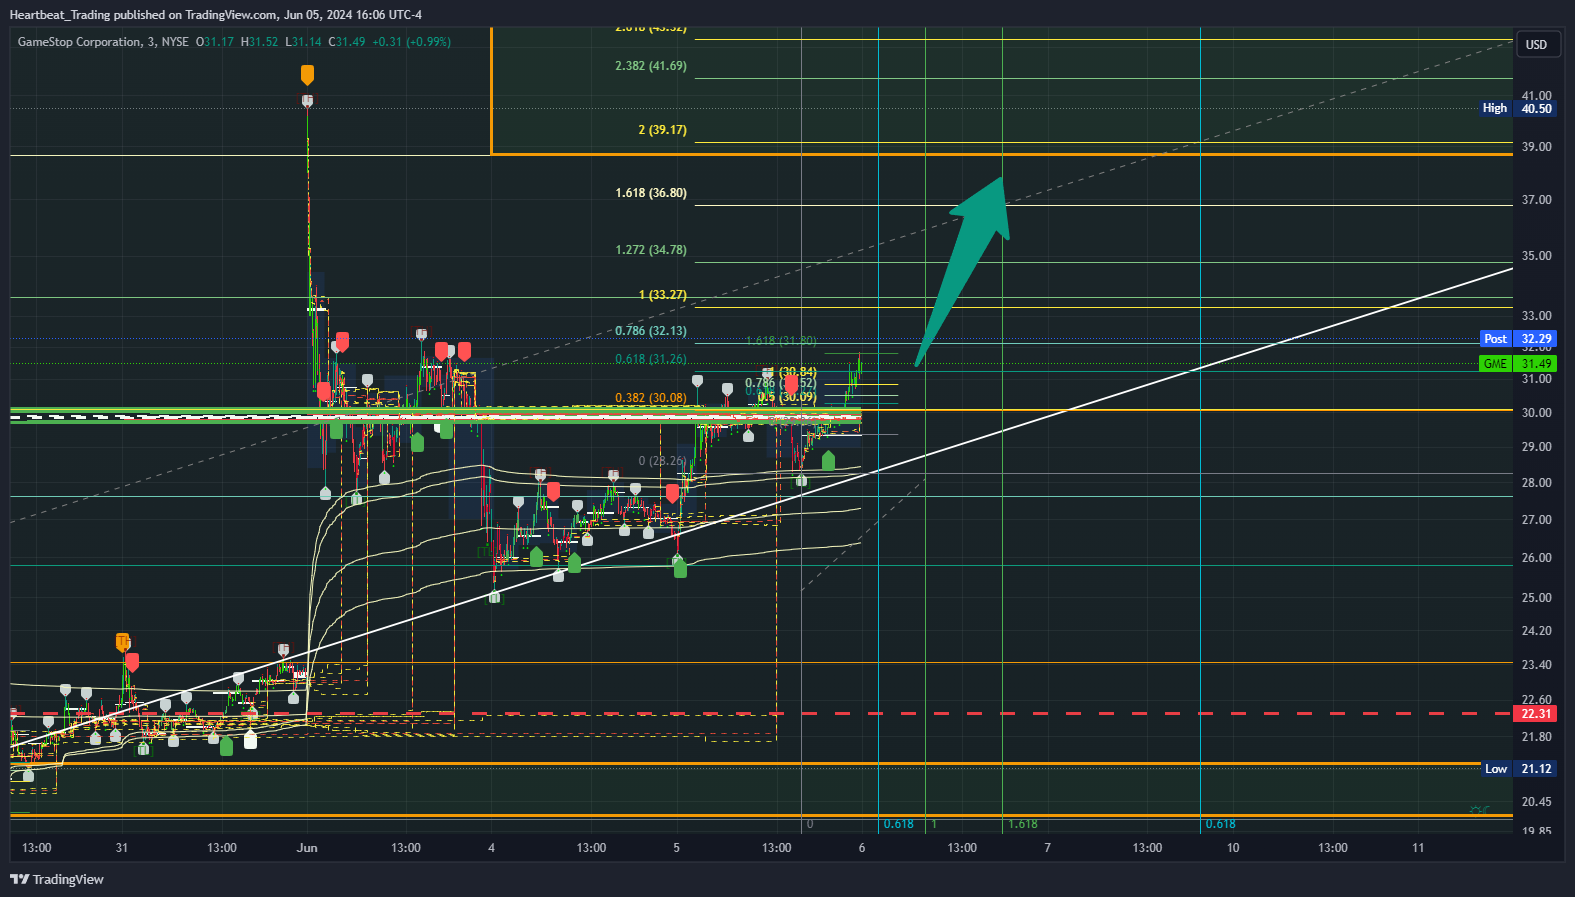Select the Fibonacci label 0.786 (32.13)
This screenshot has height=897, width=1575.
coord(651,331)
